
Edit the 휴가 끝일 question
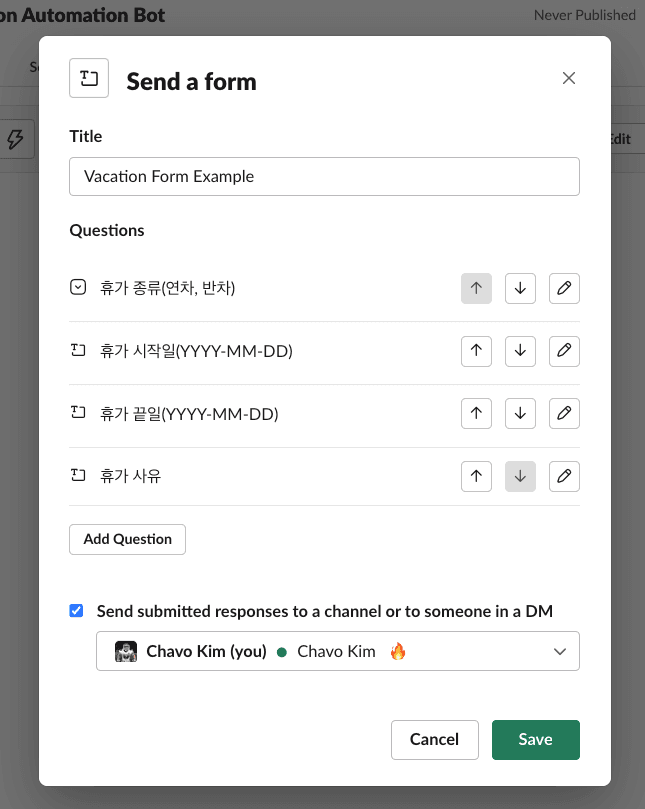pos(564,414)
